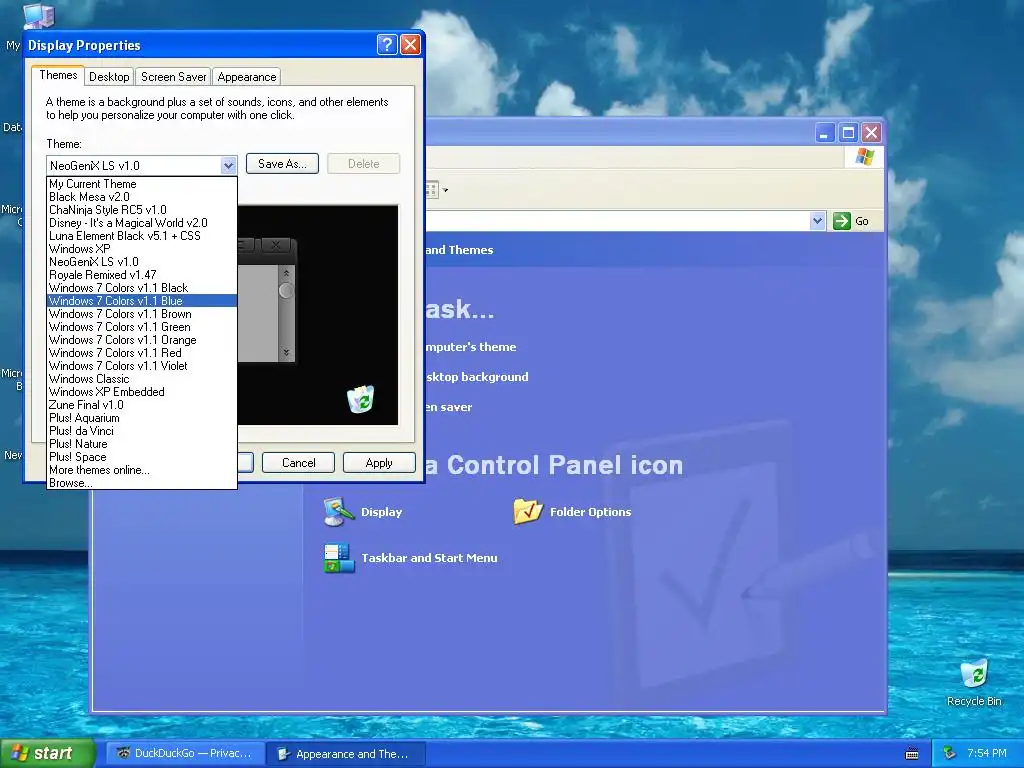Click the Save As... button
The width and height of the screenshot is (1024, 768).
point(282,164)
